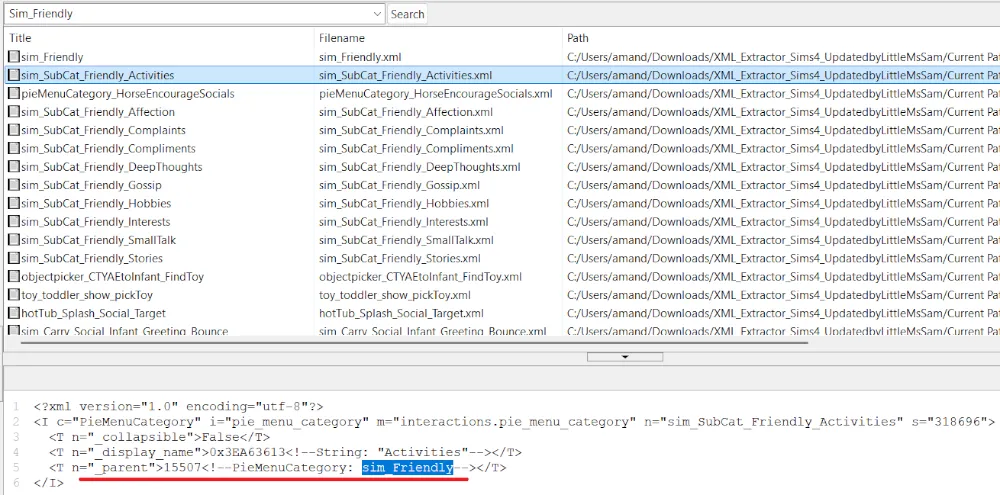This screenshot has width=1000, height=495.
Task: Click file icon next to sim_SubCat_Friendly_Compliments
Action: [13, 149]
